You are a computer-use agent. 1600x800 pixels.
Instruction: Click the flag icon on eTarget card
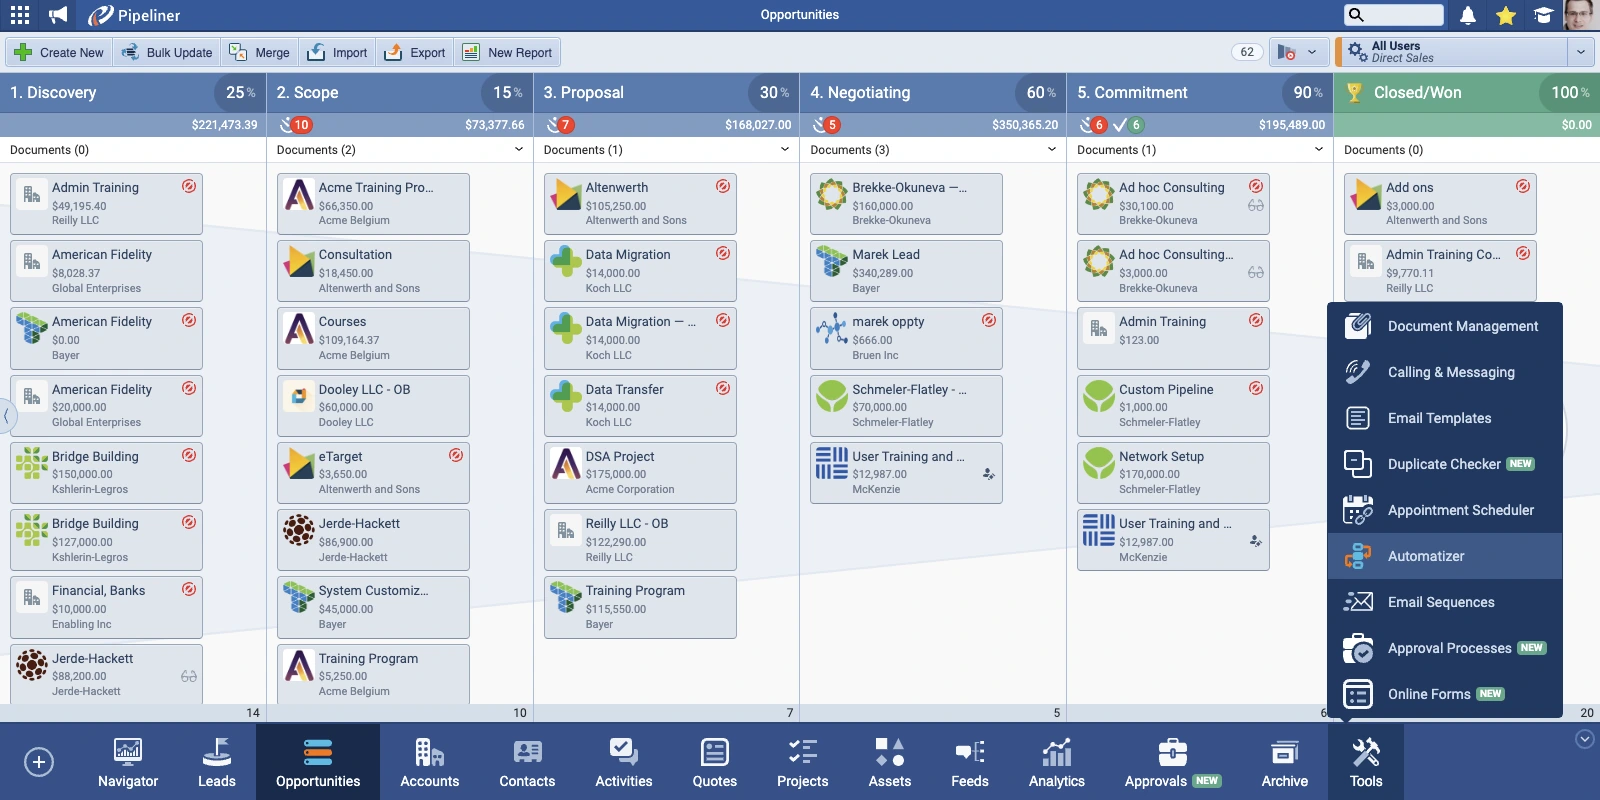[x=456, y=455]
